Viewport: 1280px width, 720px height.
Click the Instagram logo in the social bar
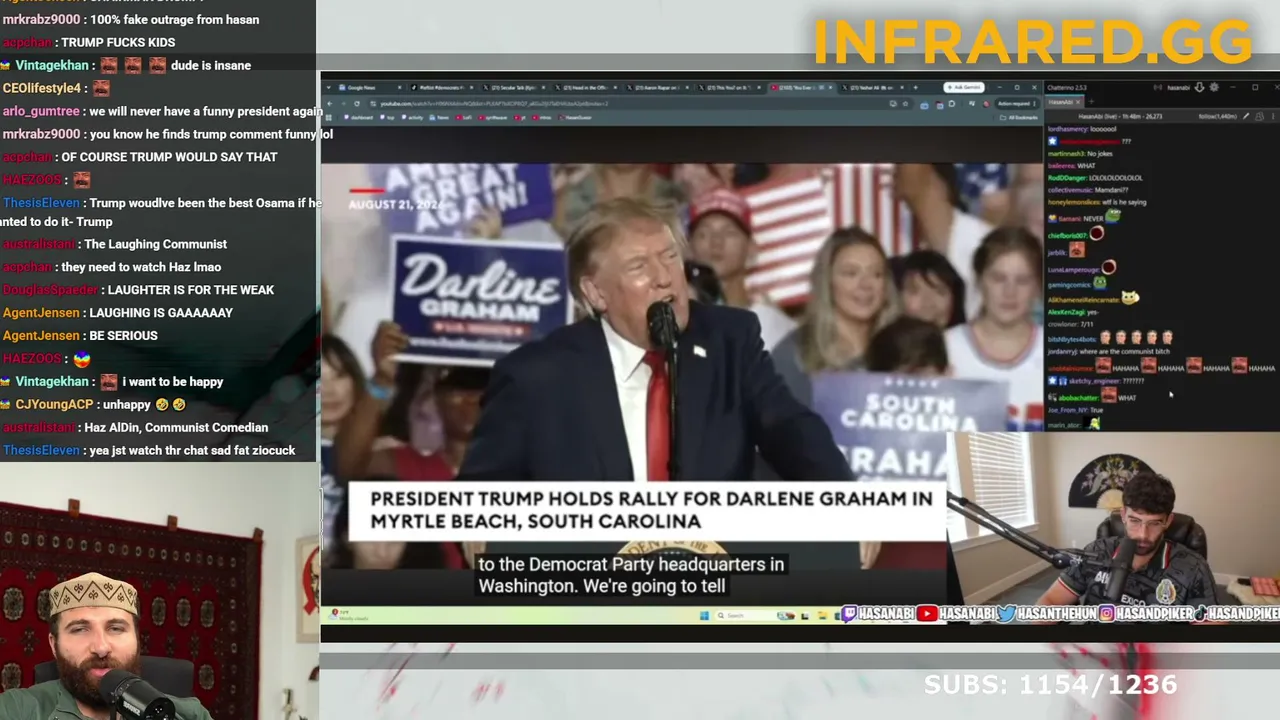[1107, 614]
